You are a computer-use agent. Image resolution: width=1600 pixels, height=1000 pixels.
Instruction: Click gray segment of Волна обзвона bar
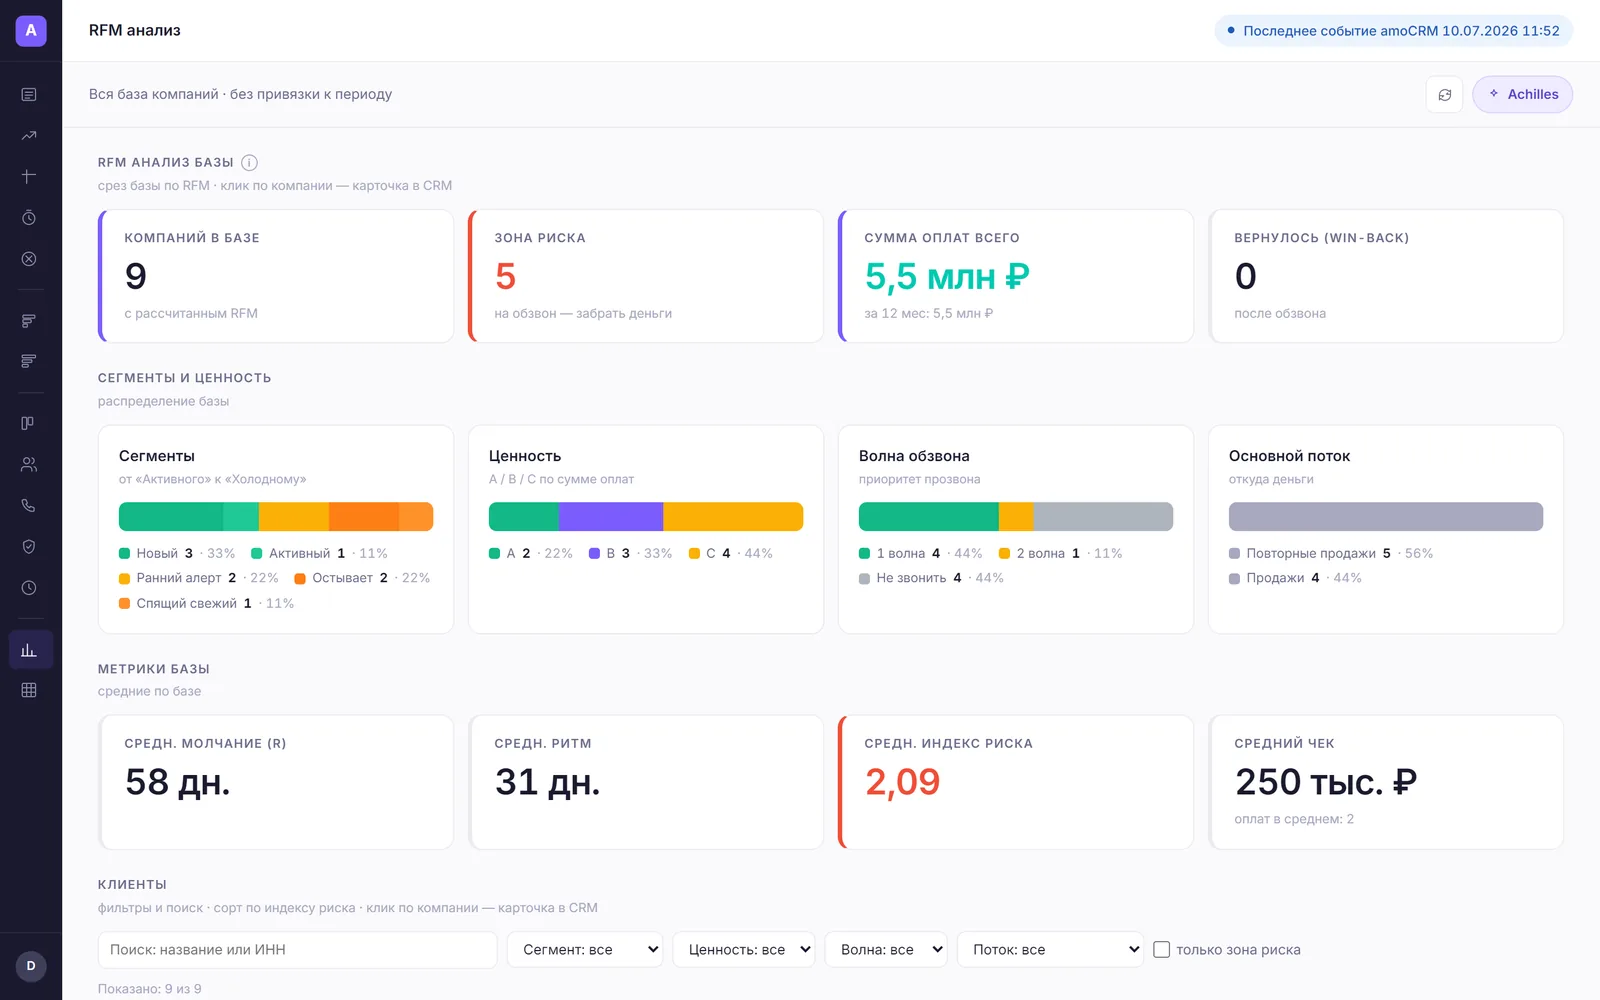coord(1103,516)
